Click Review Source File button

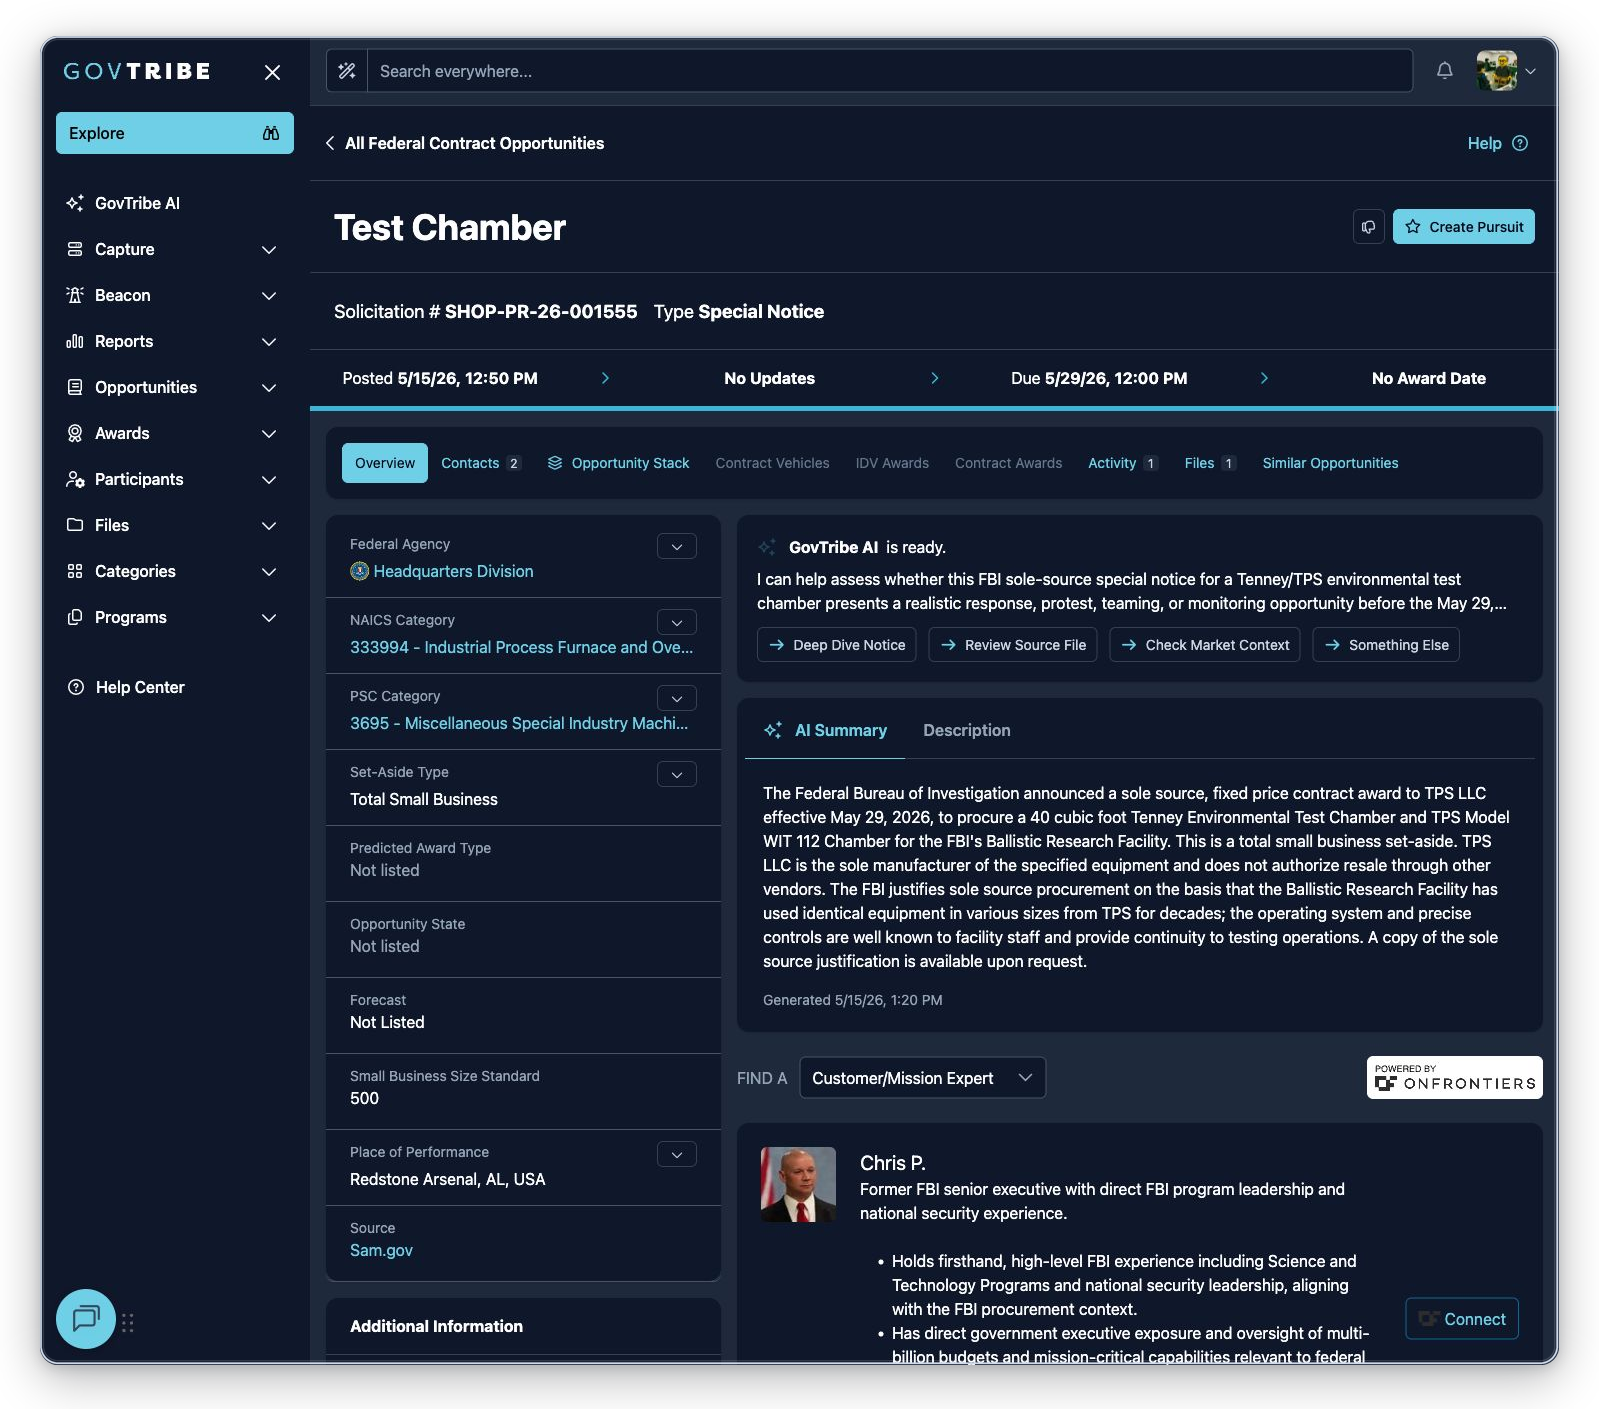click(1013, 645)
